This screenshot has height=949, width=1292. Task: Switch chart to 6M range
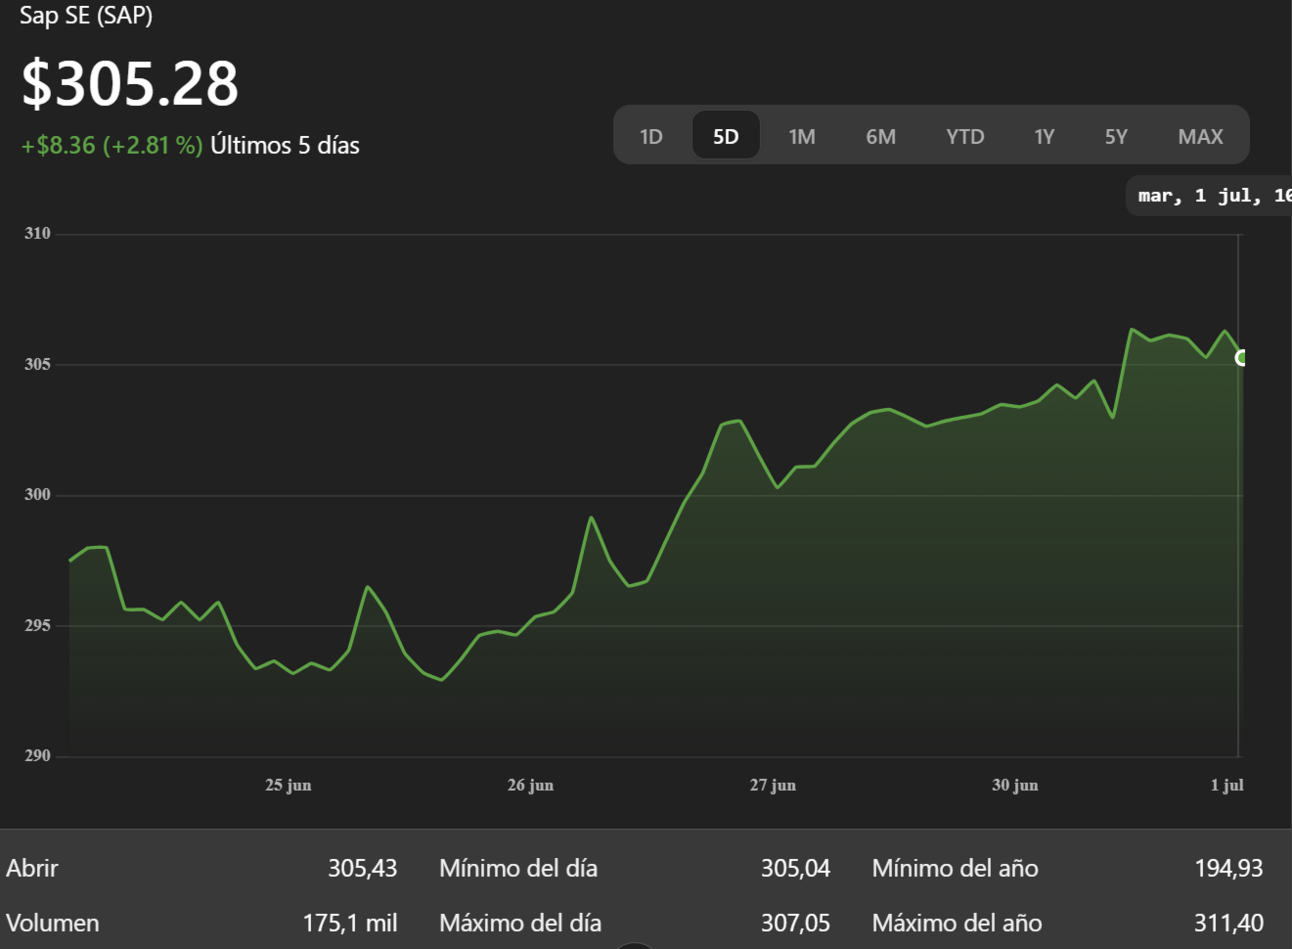pyautogui.click(x=881, y=136)
